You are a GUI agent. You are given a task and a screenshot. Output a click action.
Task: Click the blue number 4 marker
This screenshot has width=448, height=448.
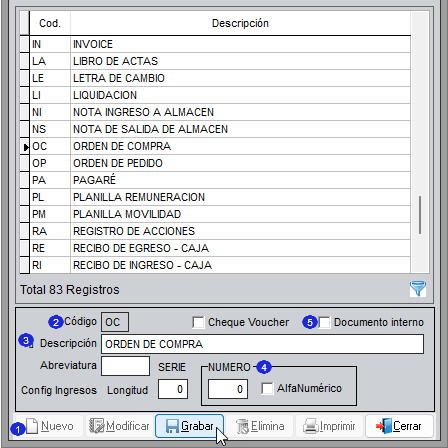pos(264,367)
